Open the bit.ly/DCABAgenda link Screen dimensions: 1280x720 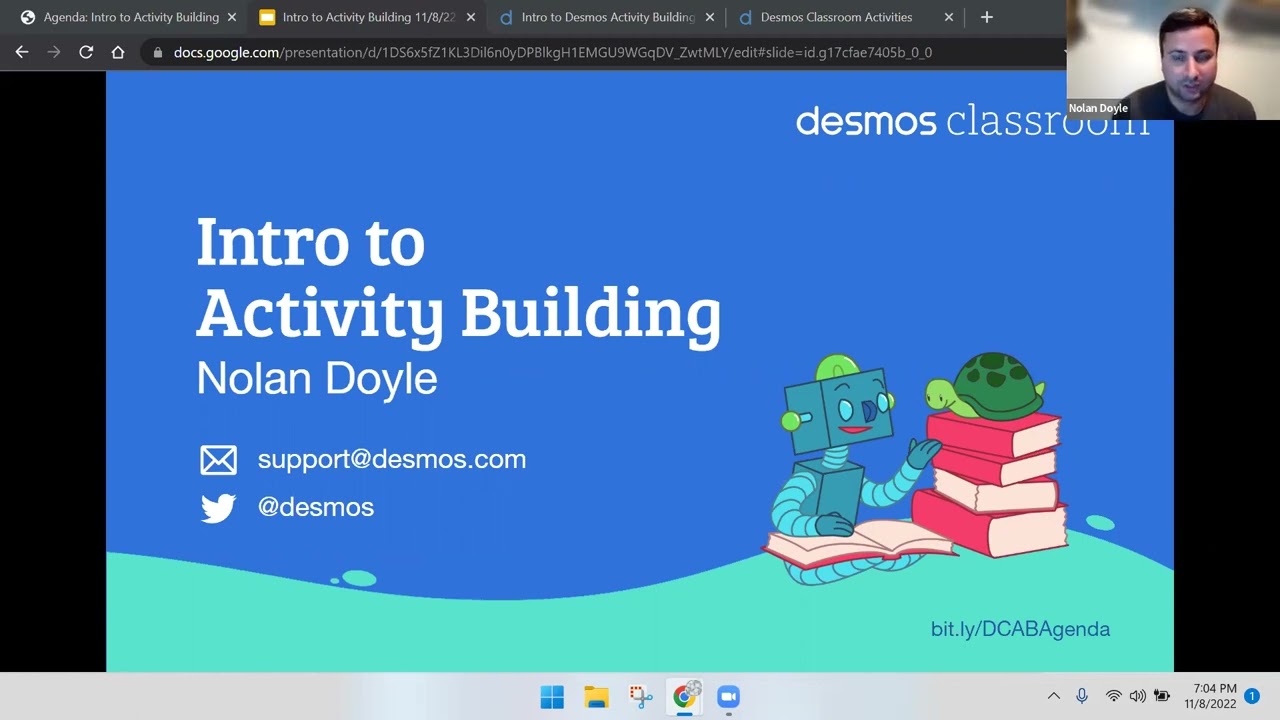pyautogui.click(x=1020, y=629)
